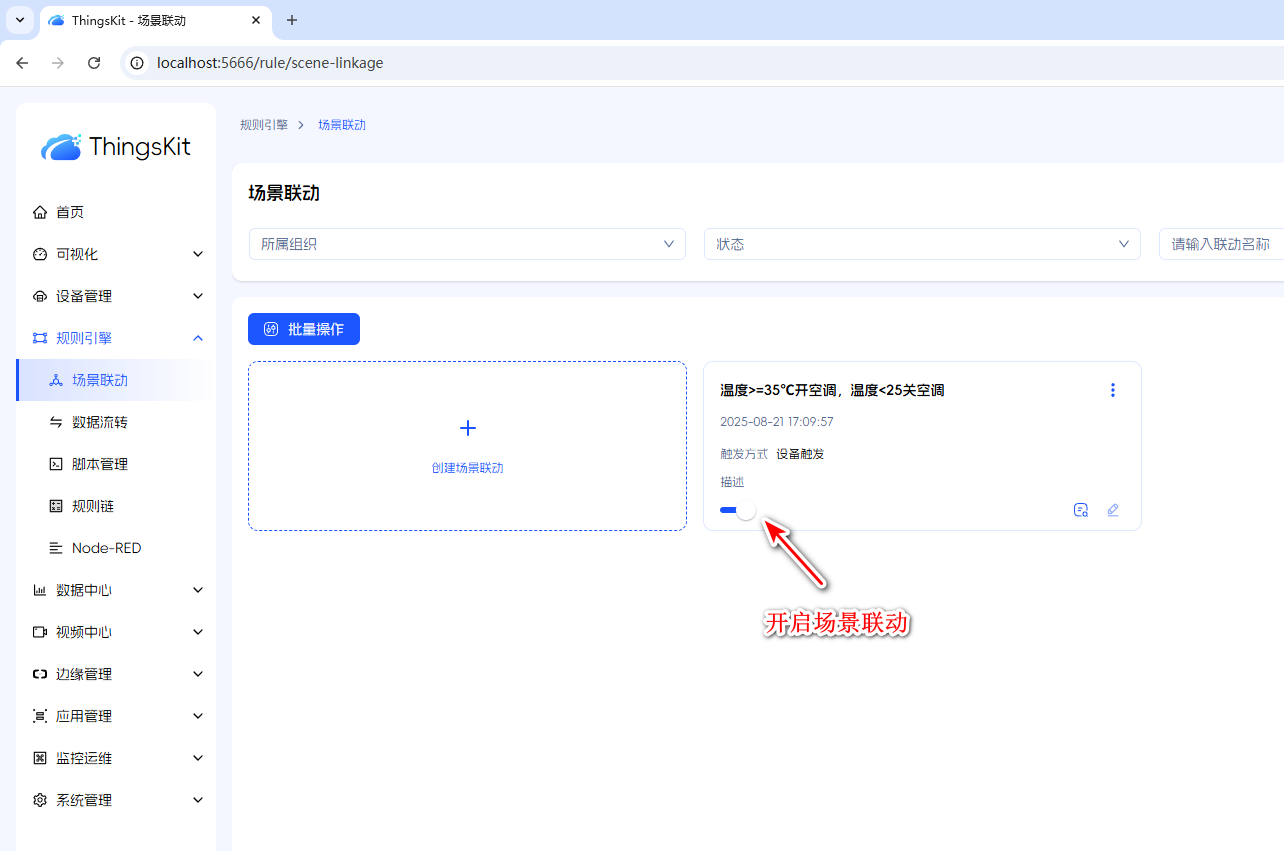
Task: Open the scene linkage details icon
Action: click(x=1080, y=510)
